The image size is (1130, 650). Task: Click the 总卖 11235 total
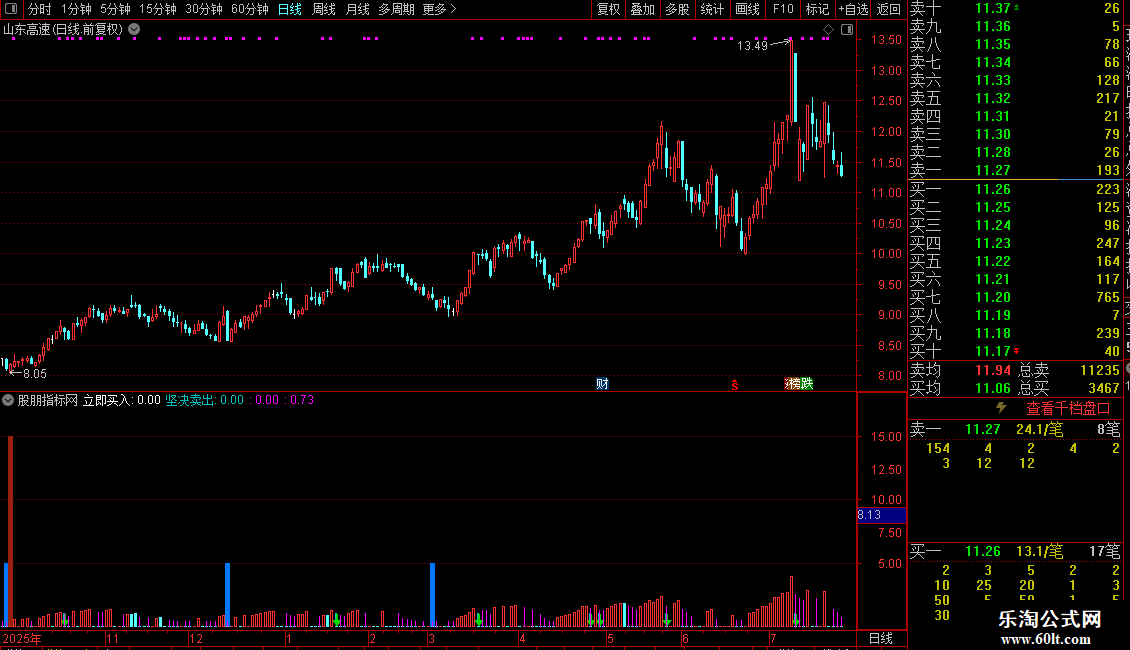point(1100,370)
